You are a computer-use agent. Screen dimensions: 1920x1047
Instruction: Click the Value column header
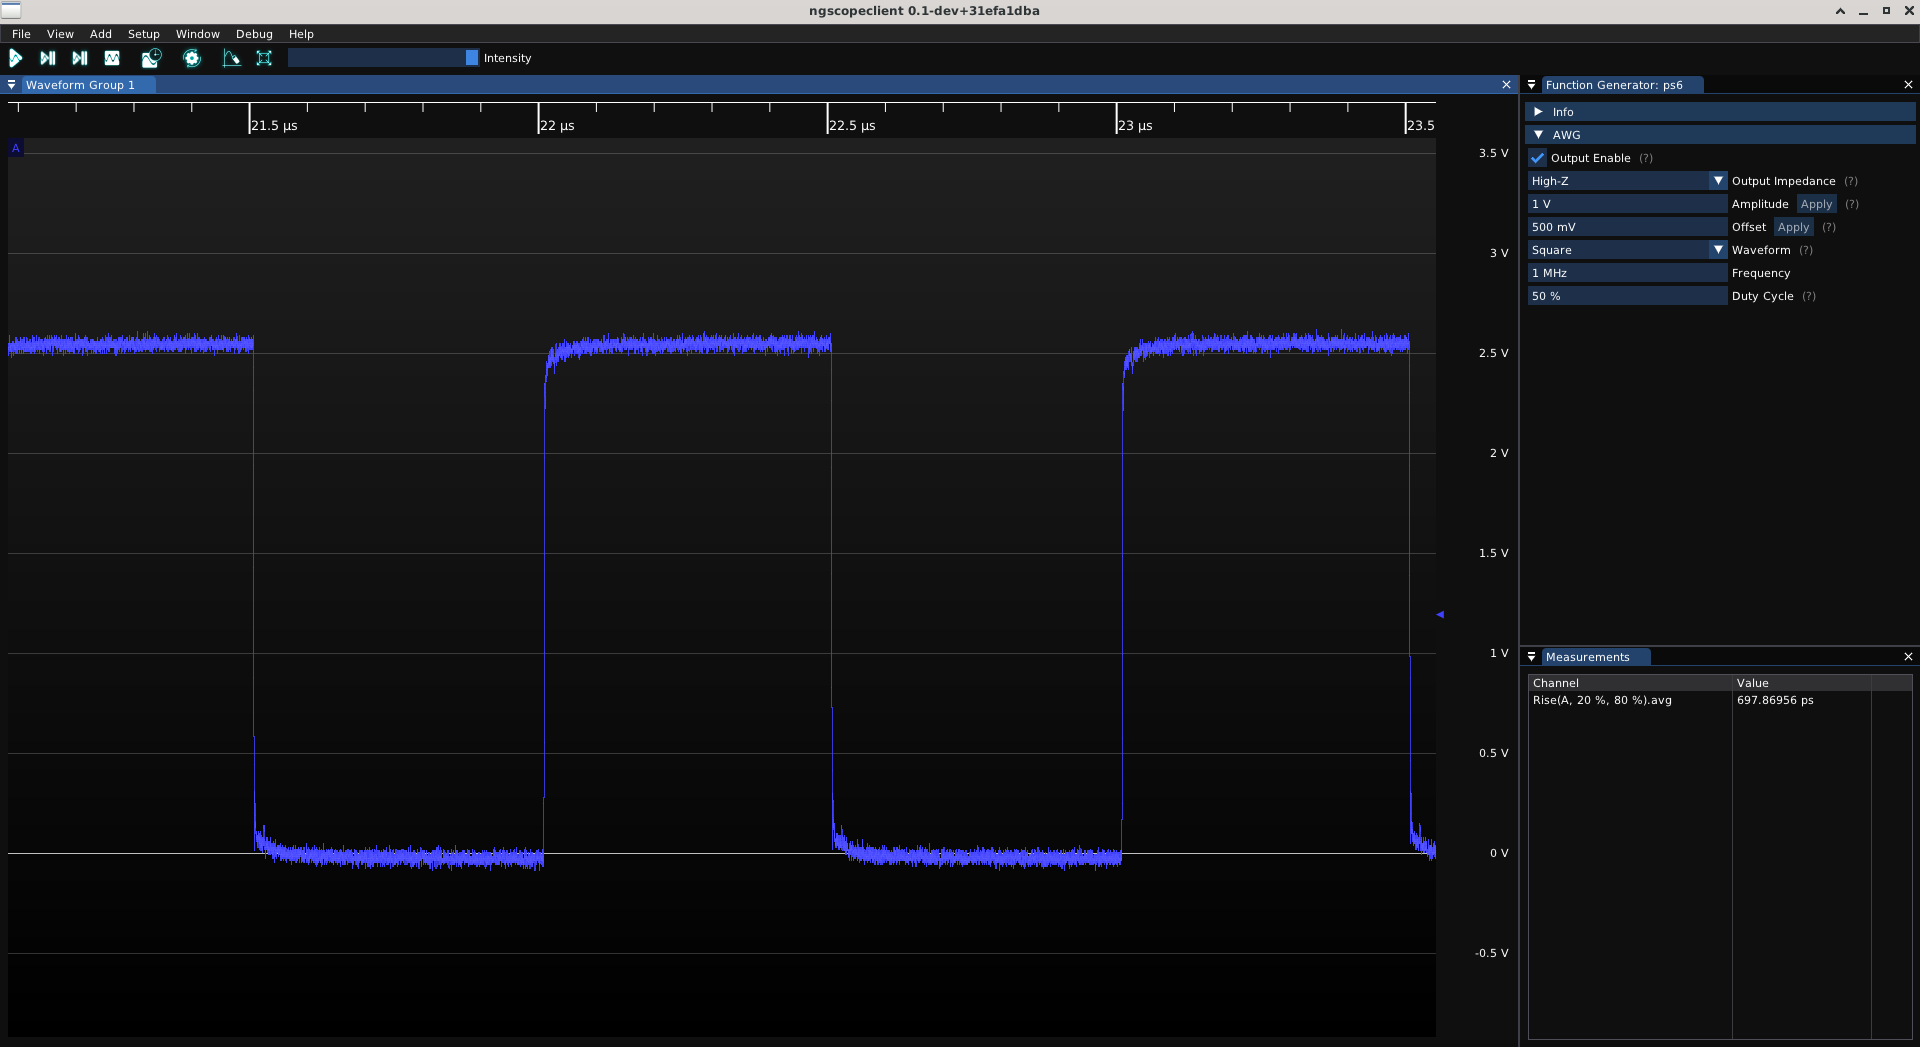pyautogui.click(x=1801, y=683)
